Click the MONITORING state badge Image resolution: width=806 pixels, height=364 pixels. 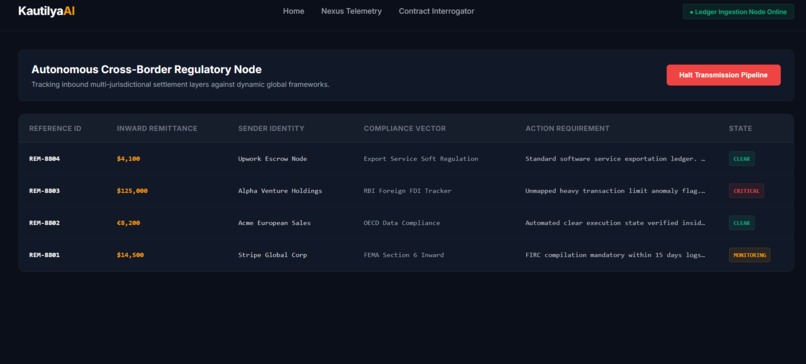tap(749, 255)
